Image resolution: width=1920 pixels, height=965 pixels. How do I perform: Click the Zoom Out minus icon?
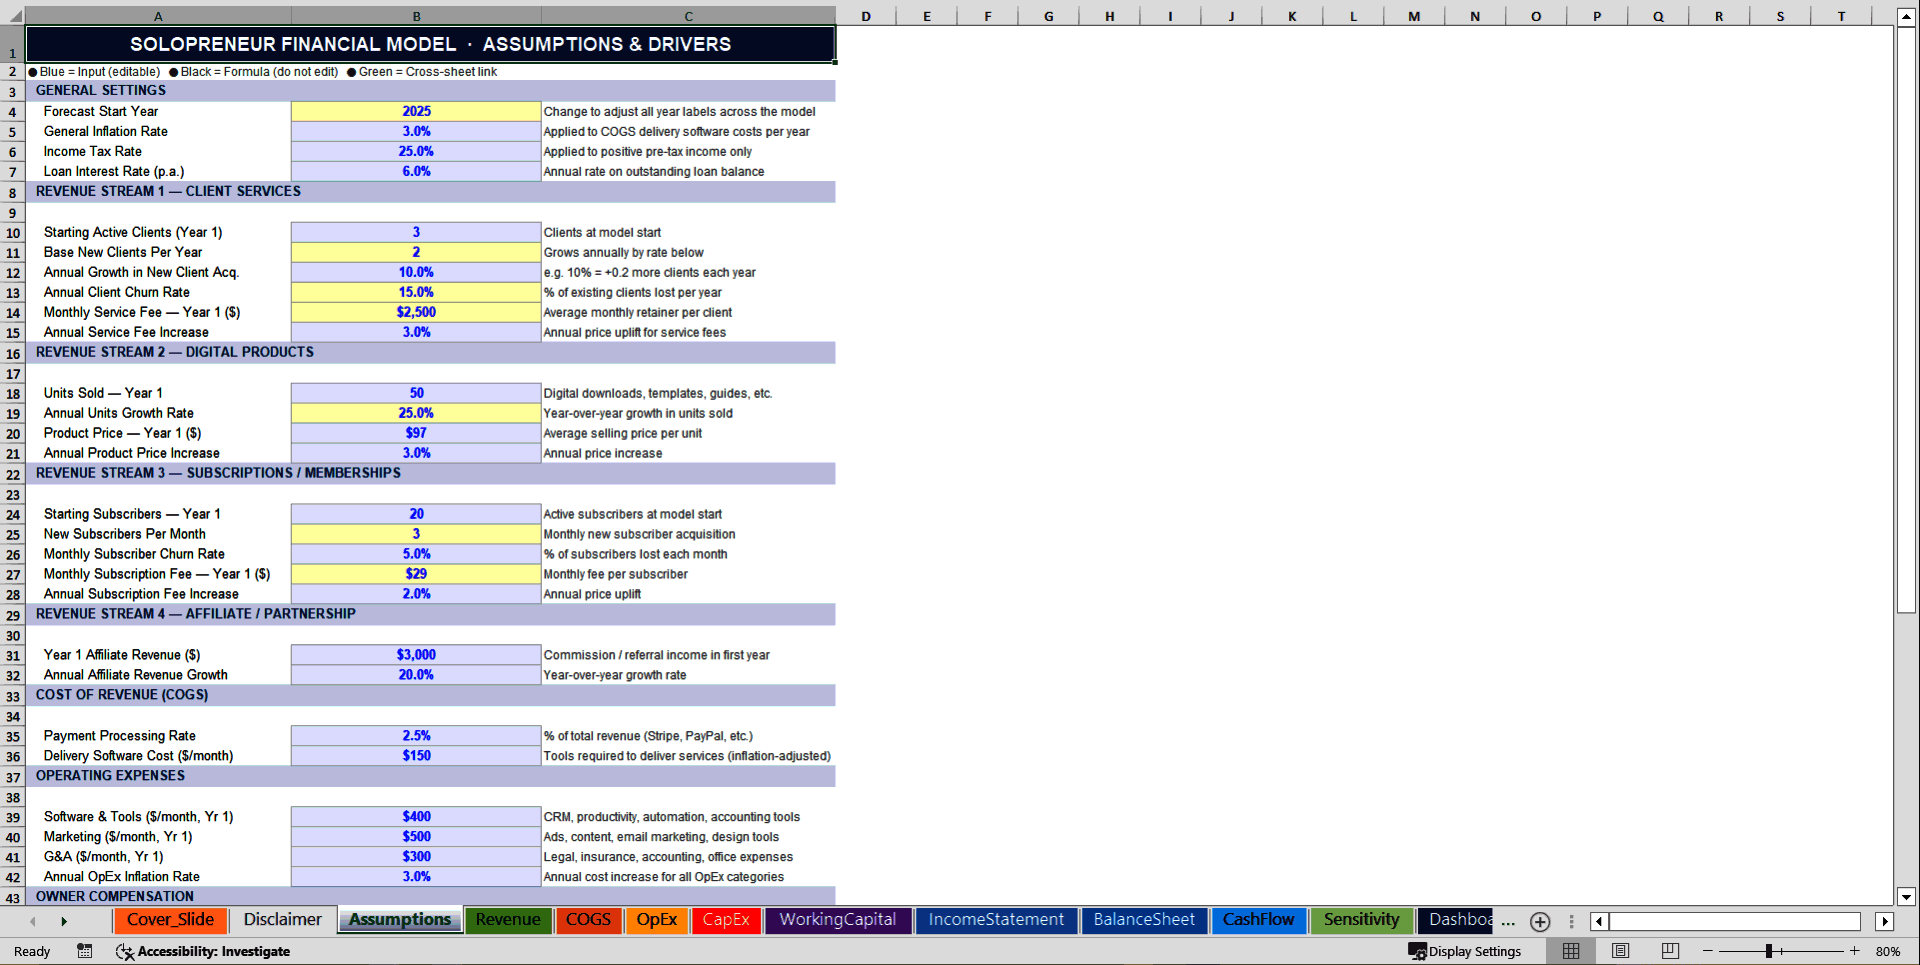pos(1707,951)
